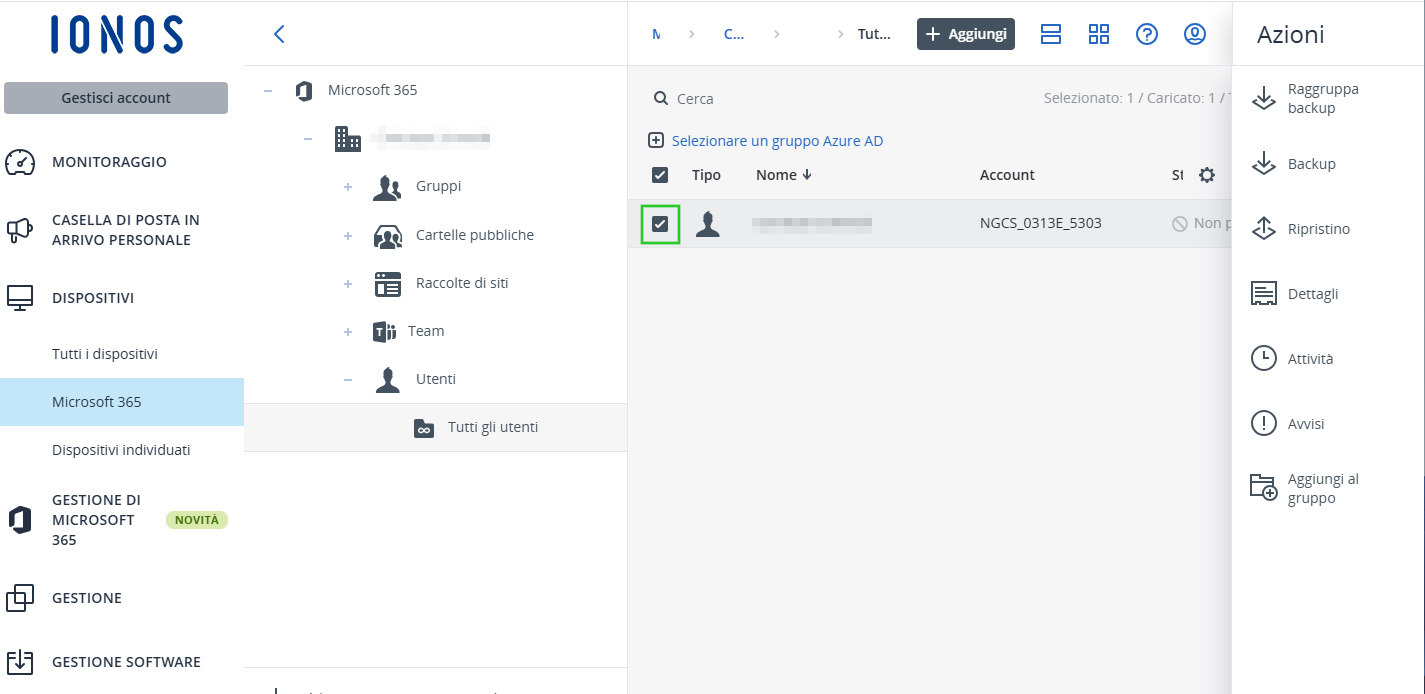The height and width of the screenshot is (694, 1425).
Task: Open column settings gear icon
Action: (1207, 175)
